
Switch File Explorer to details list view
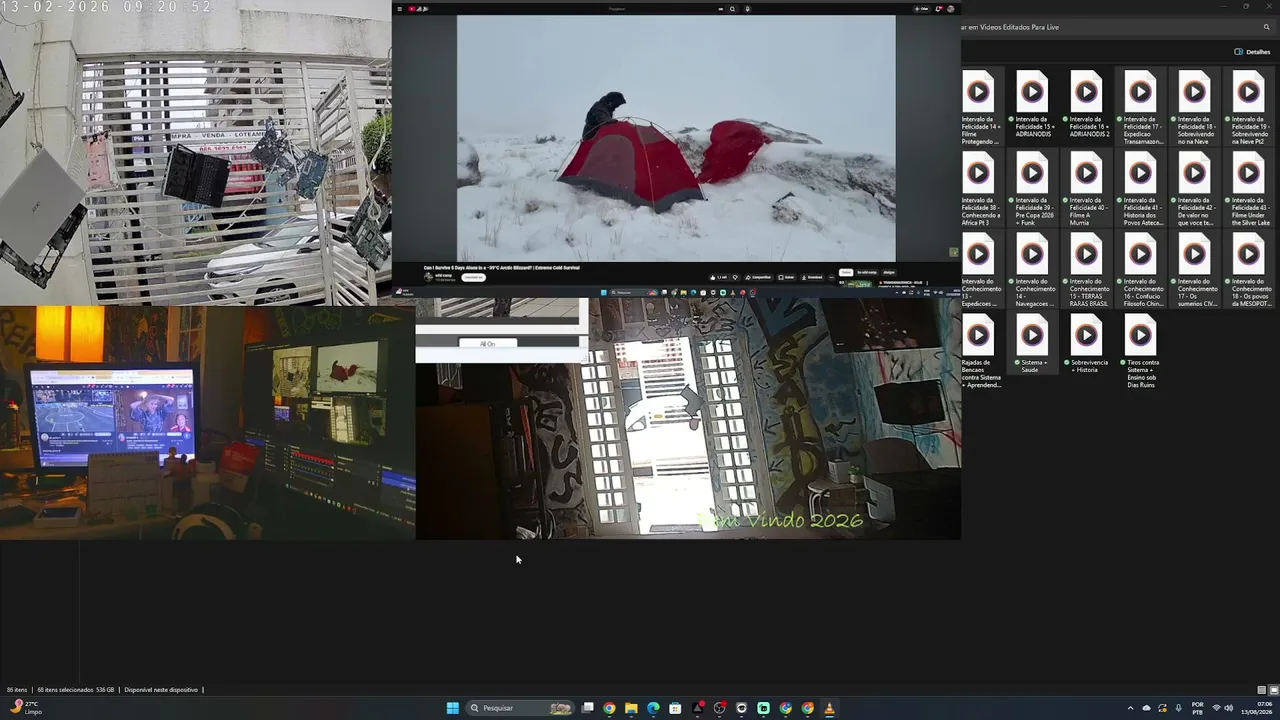pyautogui.click(x=1261, y=690)
